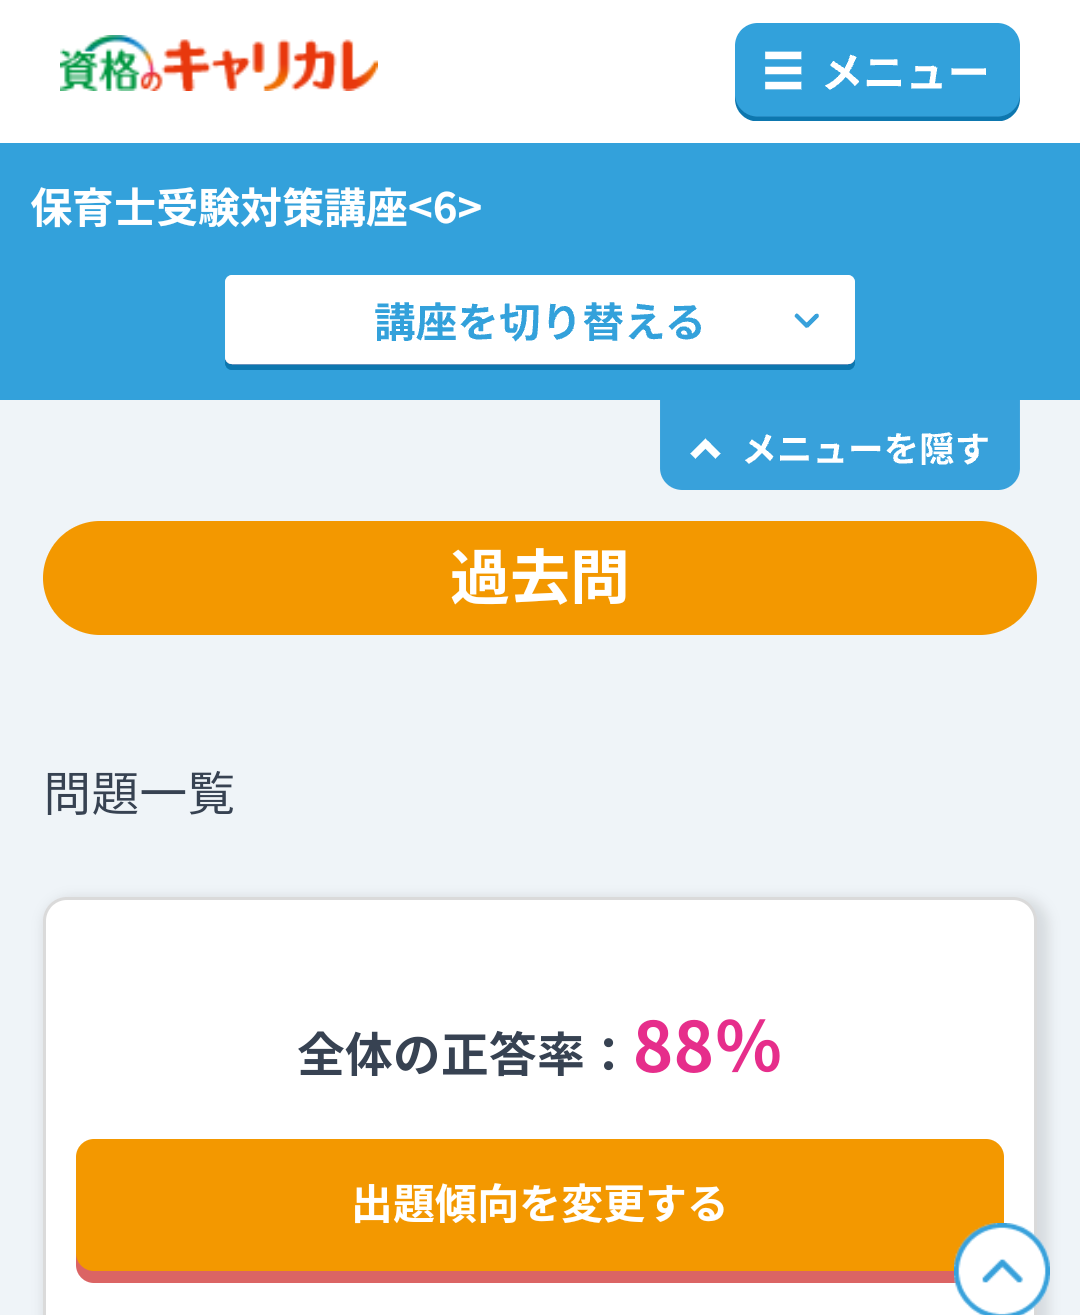
Task: Click the 過去問 text label
Action: point(539,578)
